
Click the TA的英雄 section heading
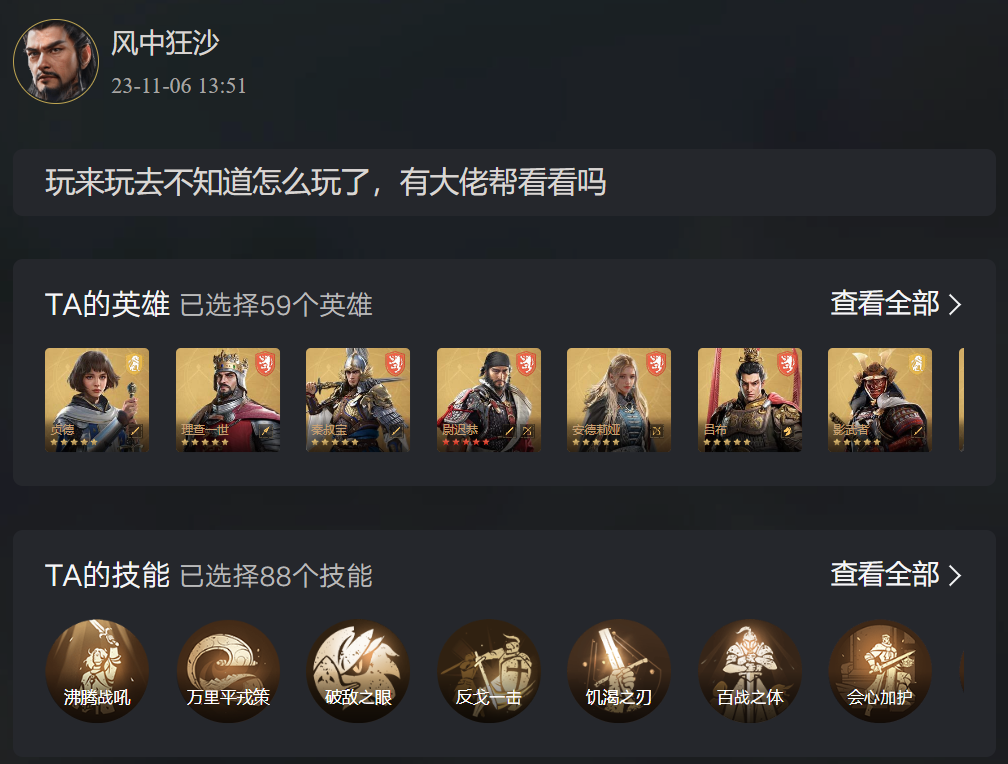click(x=107, y=304)
